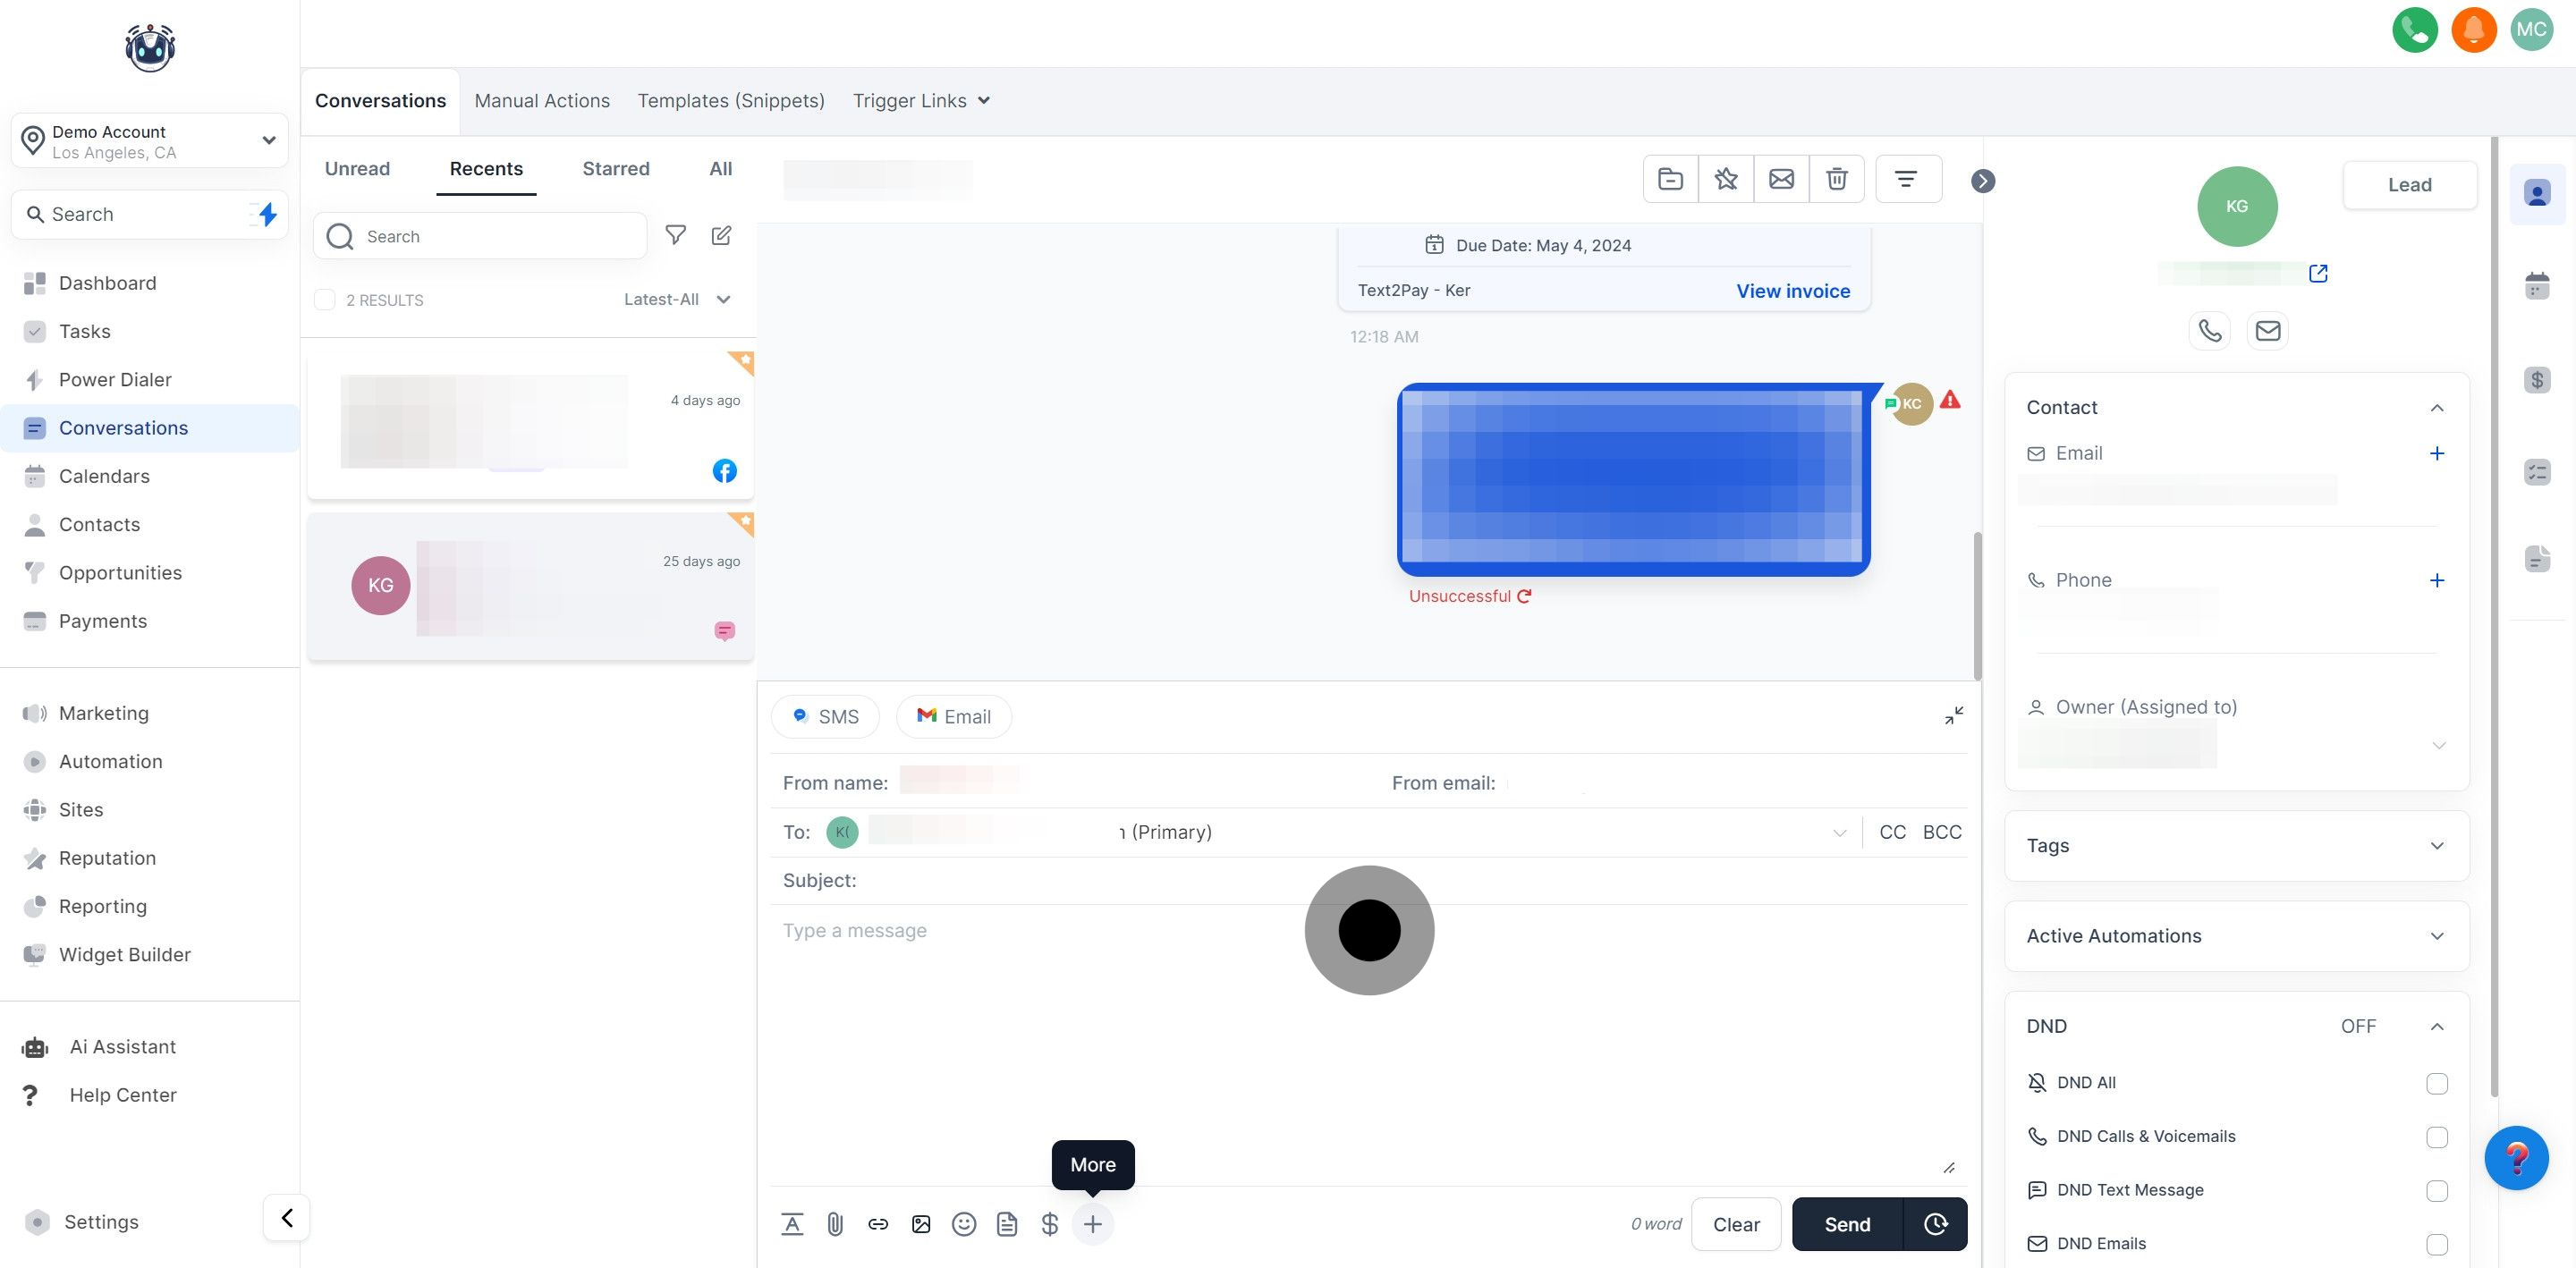Enable the DND All checkbox
This screenshot has width=2576, height=1268.
(2436, 1083)
